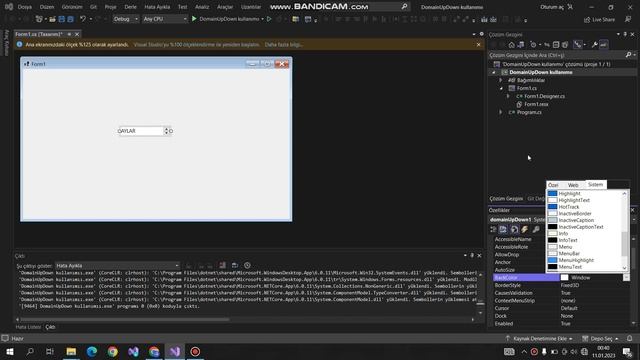Switch to Web tab in color picker
Screen dimensions: 640x360
pos(573,185)
